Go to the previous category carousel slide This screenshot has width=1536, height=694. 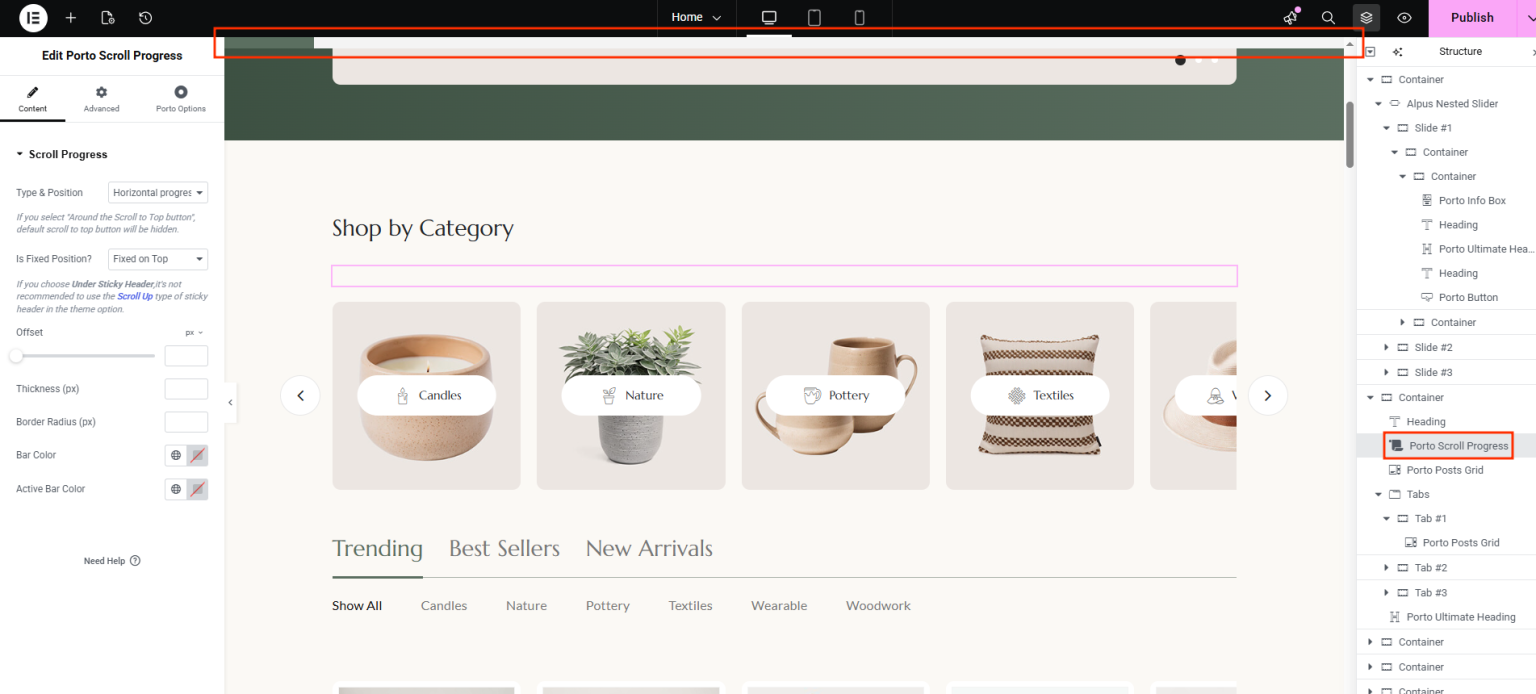point(300,395)
